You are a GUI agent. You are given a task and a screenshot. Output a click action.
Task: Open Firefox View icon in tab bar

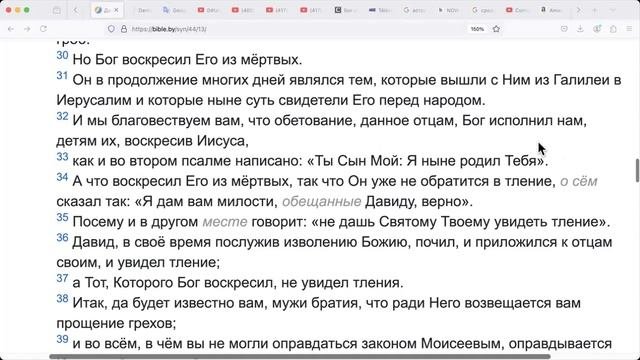[57, 10]
